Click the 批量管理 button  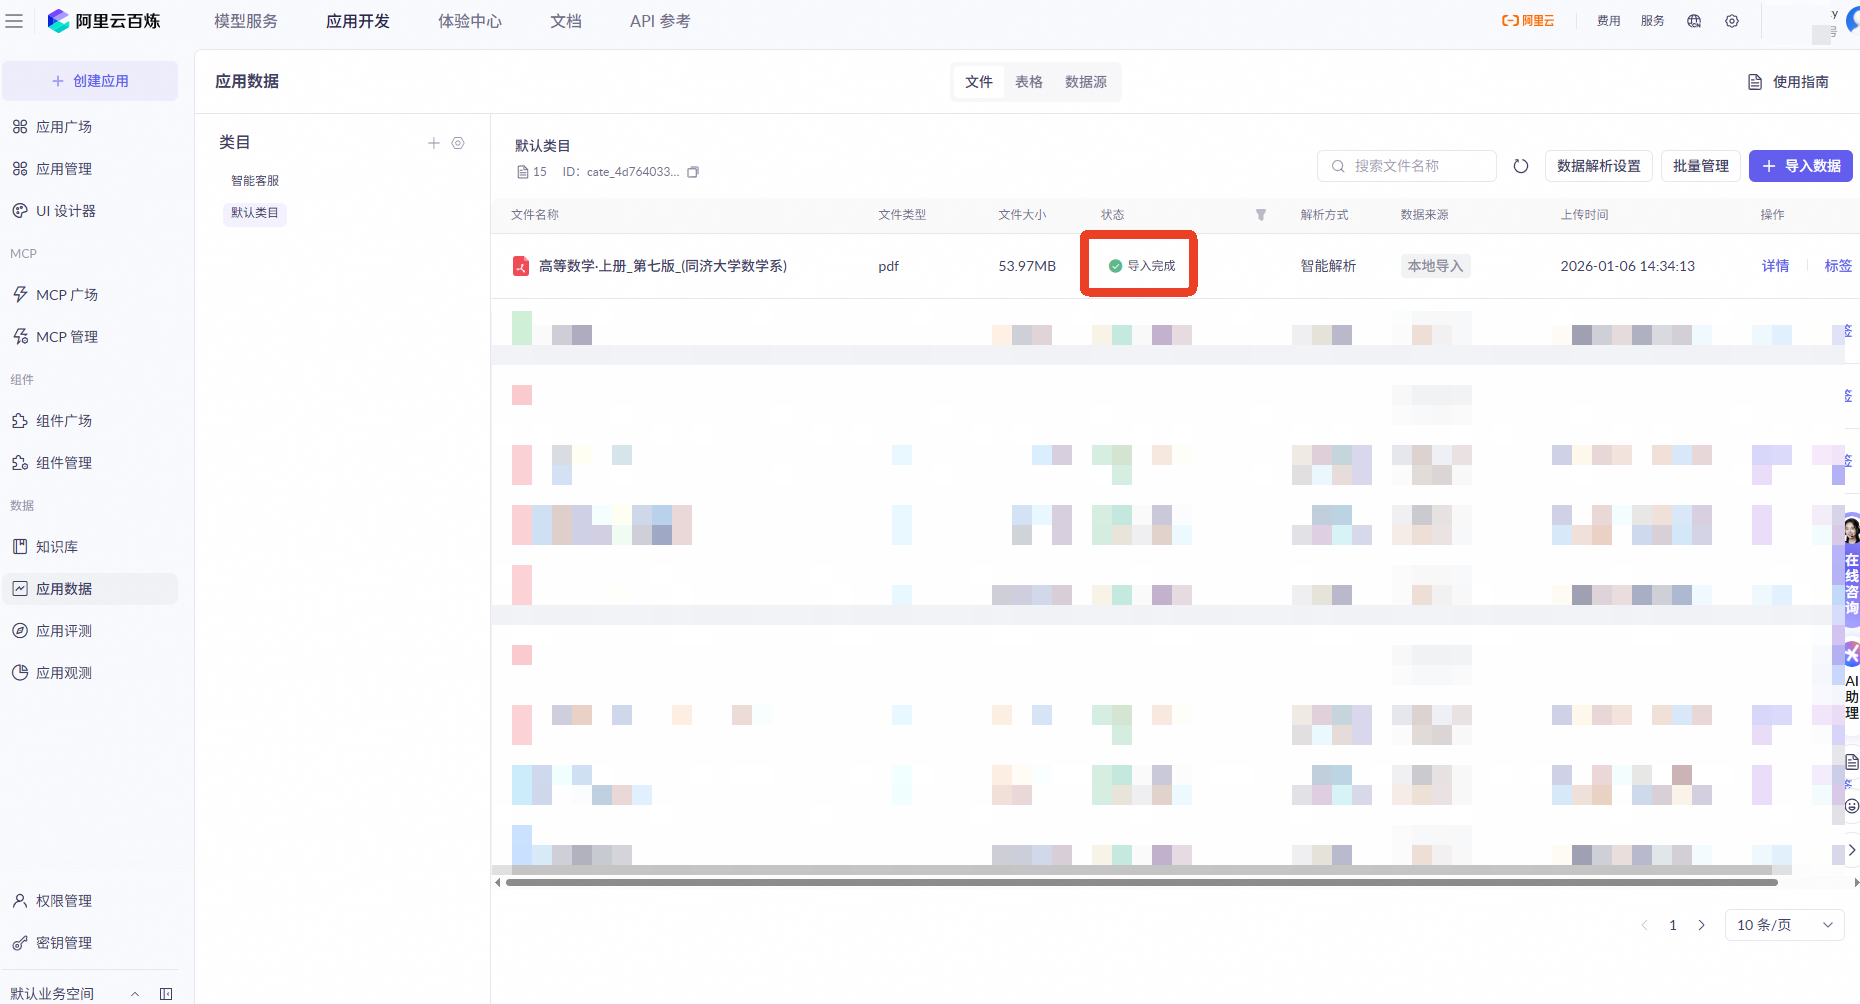click(1701, 166)
